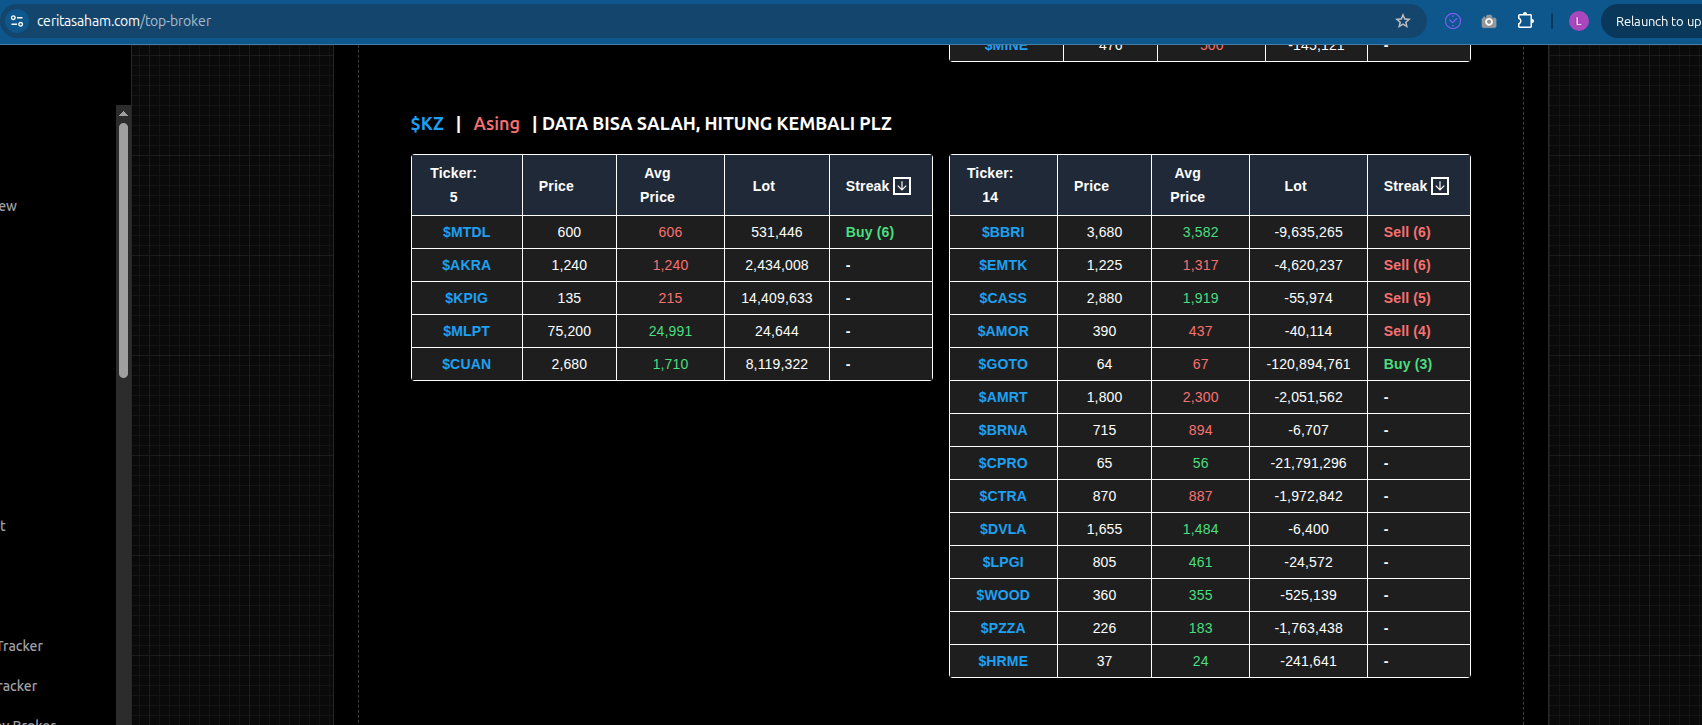This screenshot has width=1702, height=725.
Task: Click the lot value -1,763,438 for $PZZA
Action: (1308, 628)
